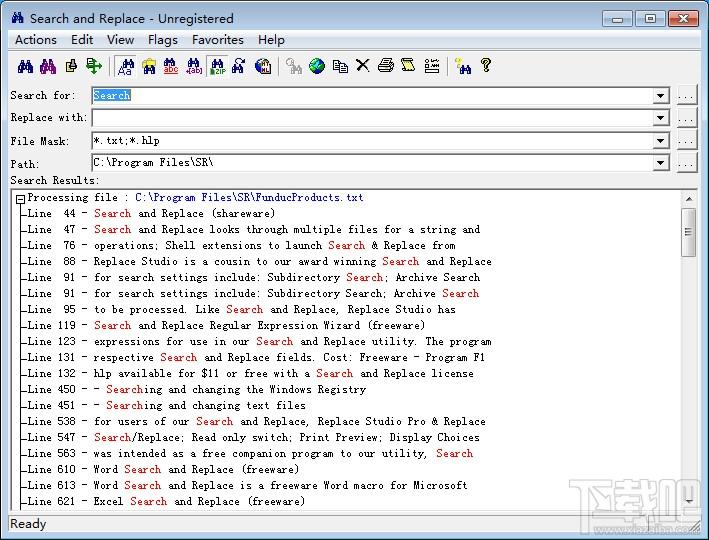The image size is (709, 540).
Task: Start a search with the blue binoculars icon
Action: (x=25, y=66)
